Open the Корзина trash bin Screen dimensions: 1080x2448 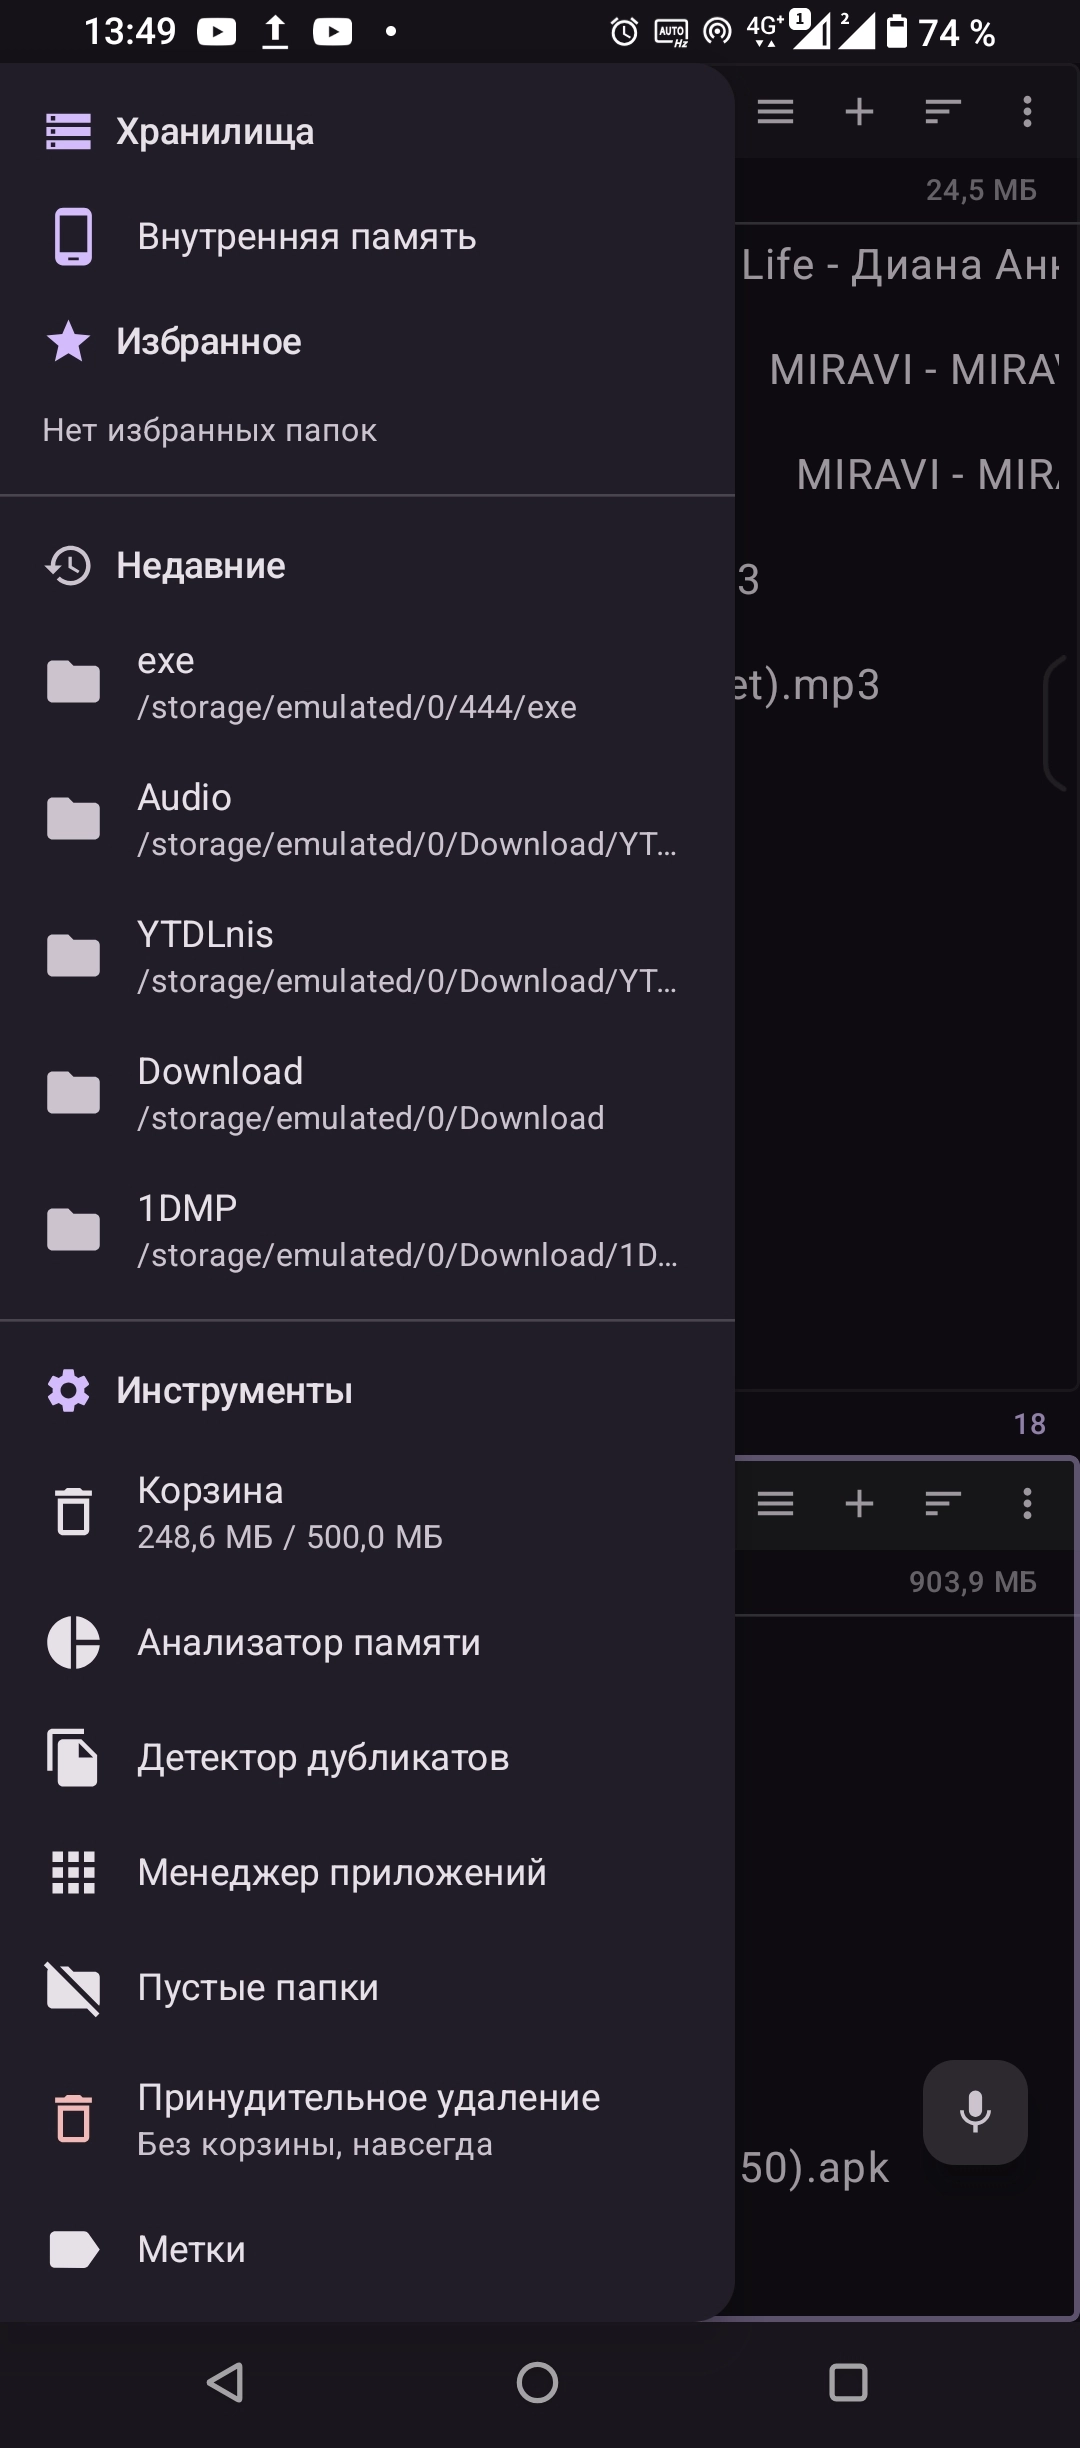[x=367, y=1512]
